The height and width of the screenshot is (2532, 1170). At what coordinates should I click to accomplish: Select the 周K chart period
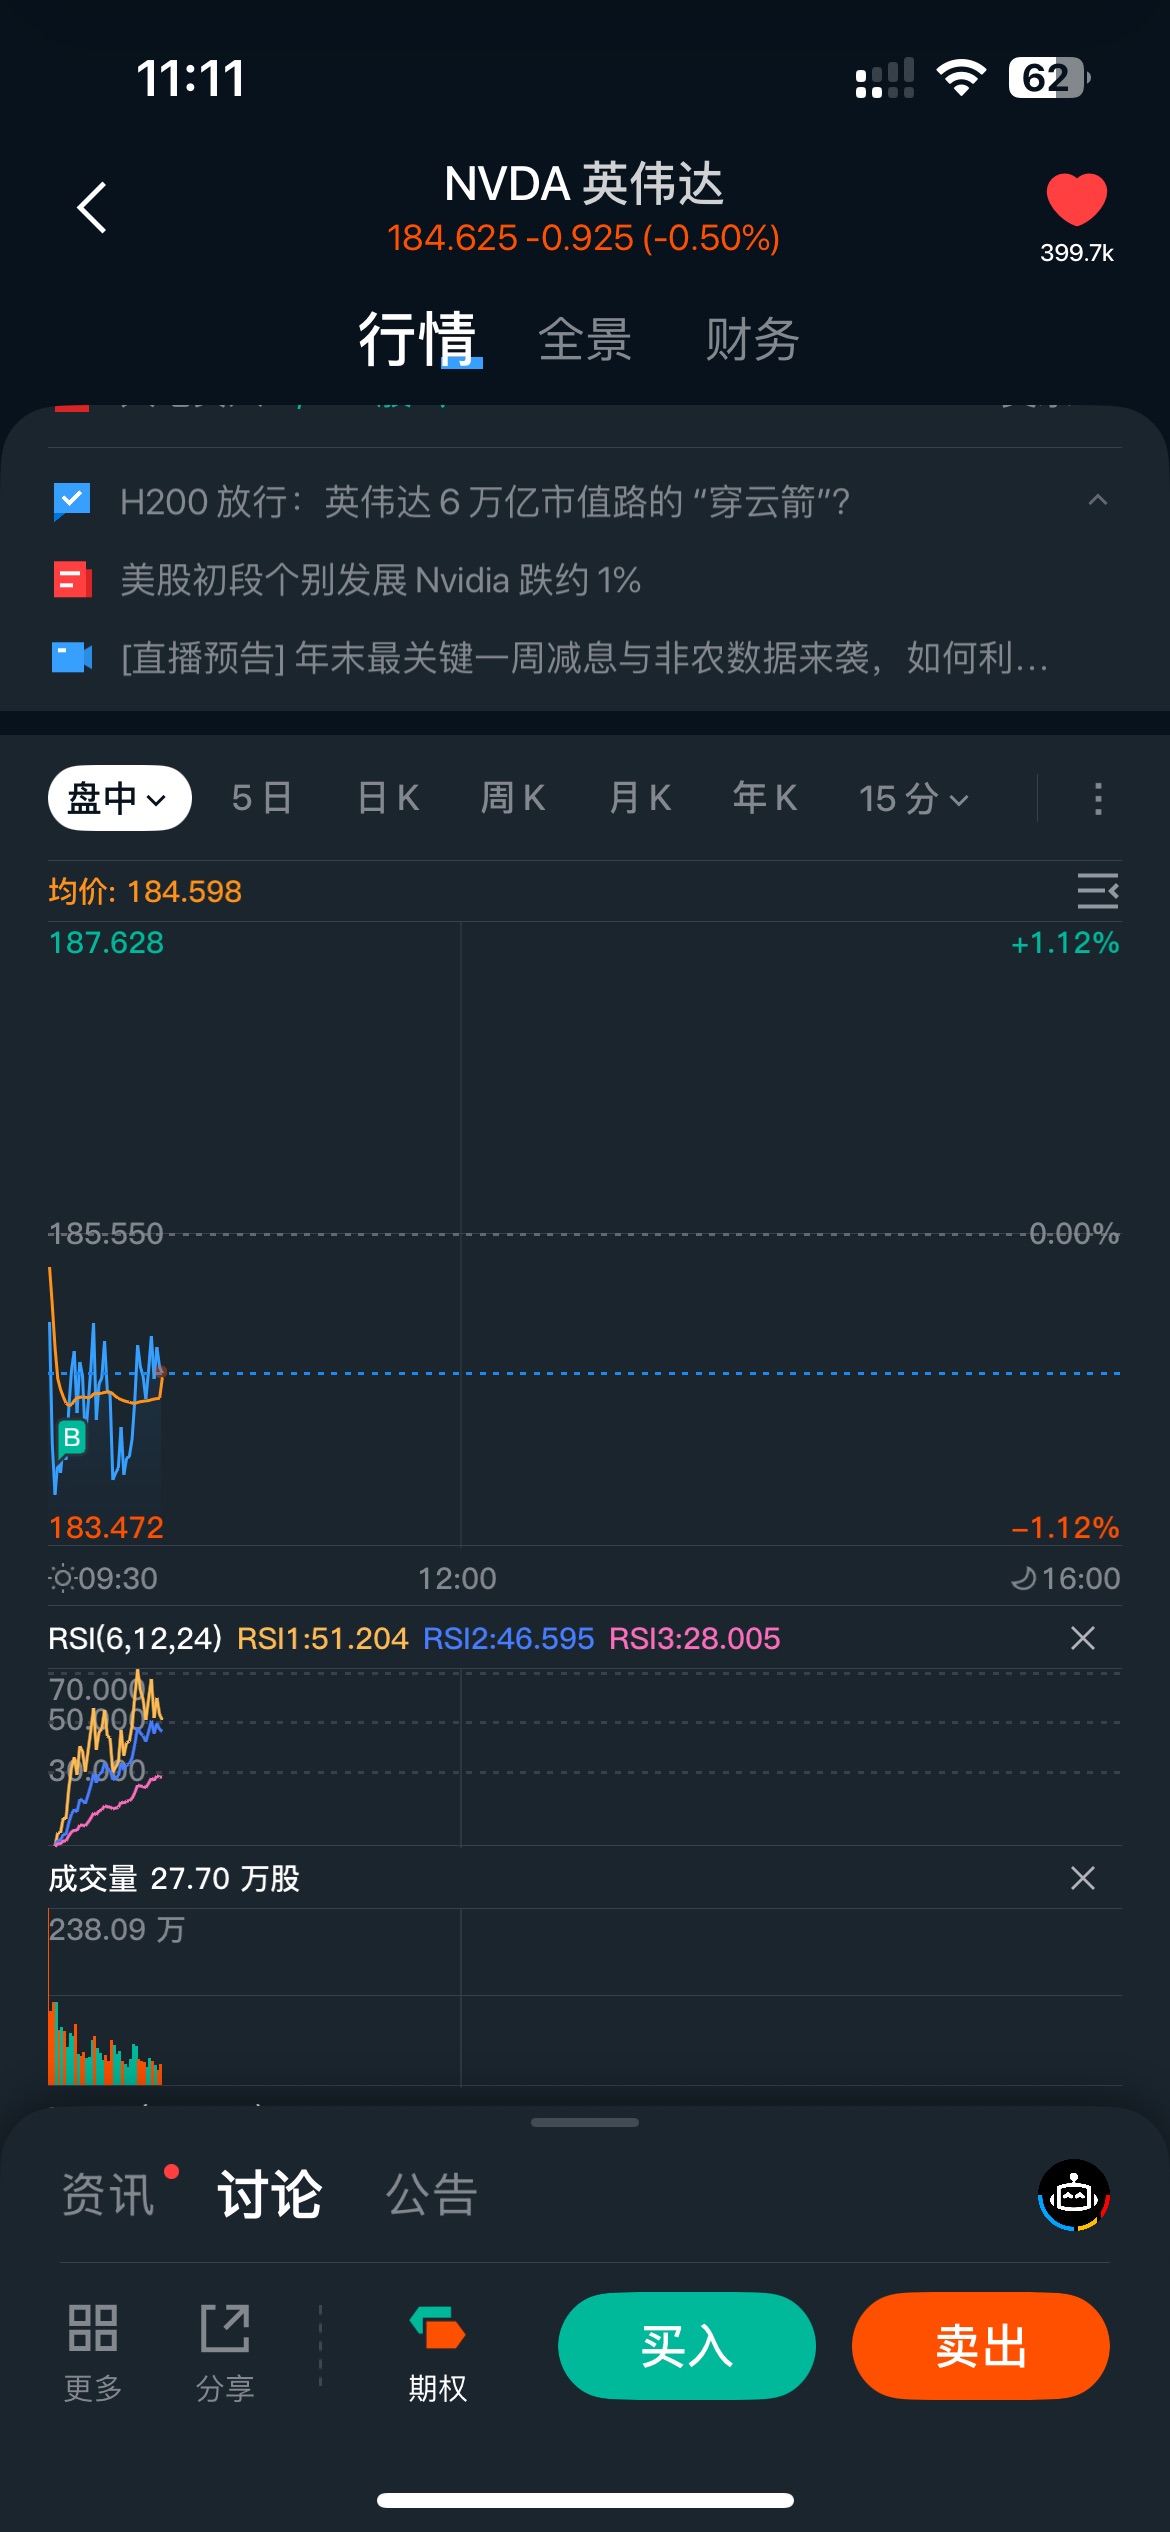[x=513, y=798]
